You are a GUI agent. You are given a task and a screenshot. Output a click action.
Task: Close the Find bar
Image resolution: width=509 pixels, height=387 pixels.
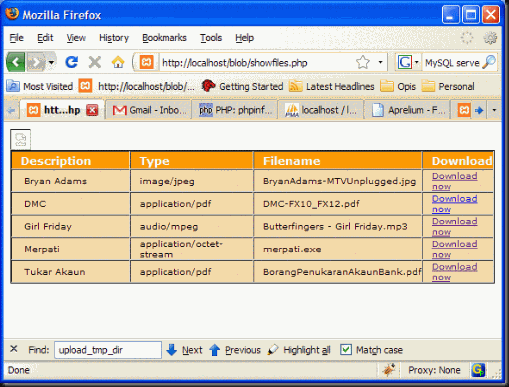tap(14, 349)
